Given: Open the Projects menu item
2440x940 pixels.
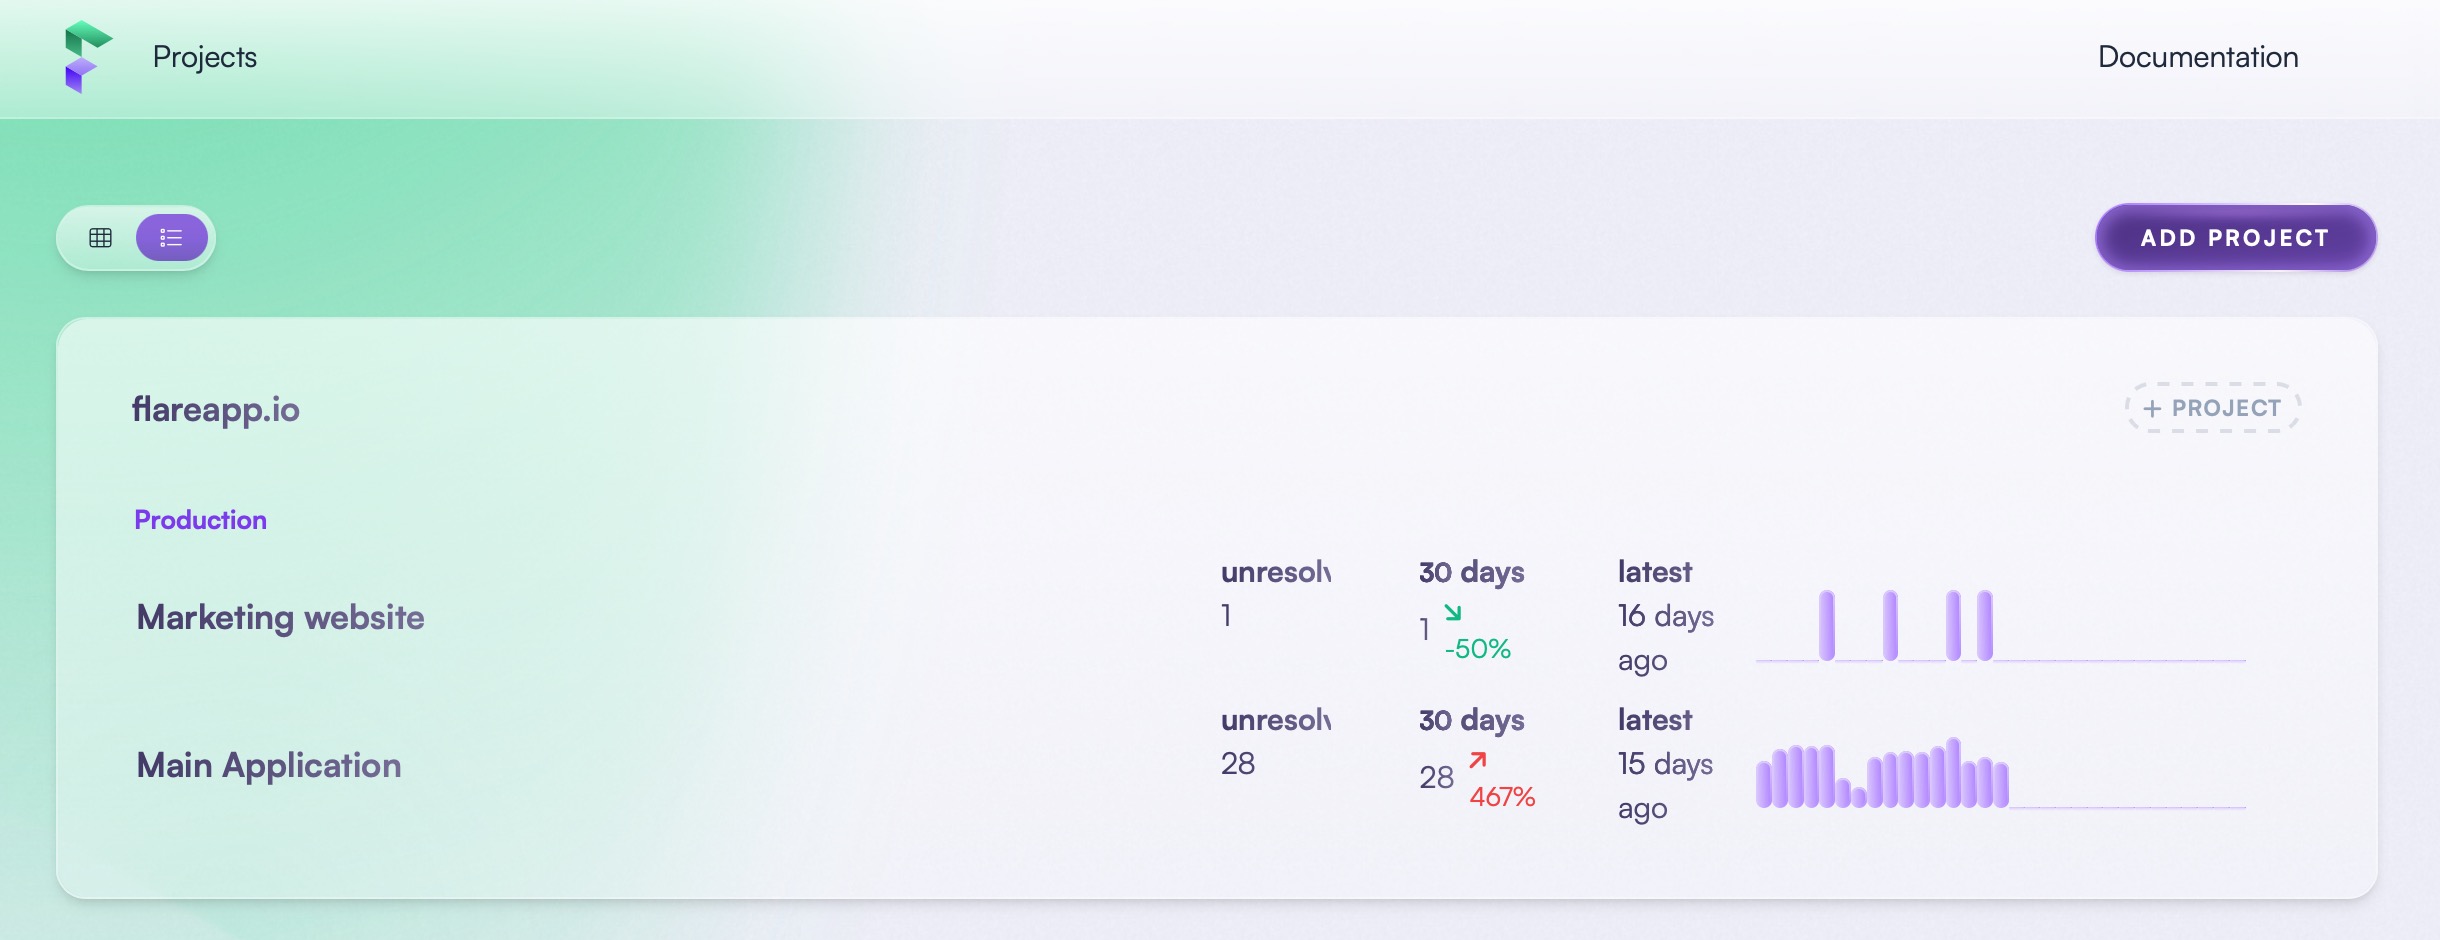Looking at the screenshot, I should pyautogui.click(x=205, y=57).
